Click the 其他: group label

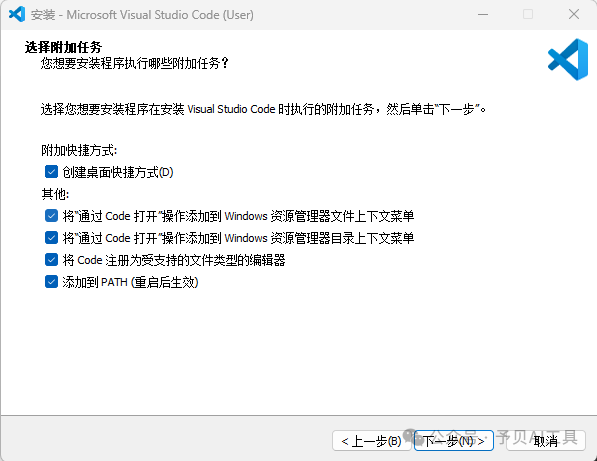pos(55,194)
